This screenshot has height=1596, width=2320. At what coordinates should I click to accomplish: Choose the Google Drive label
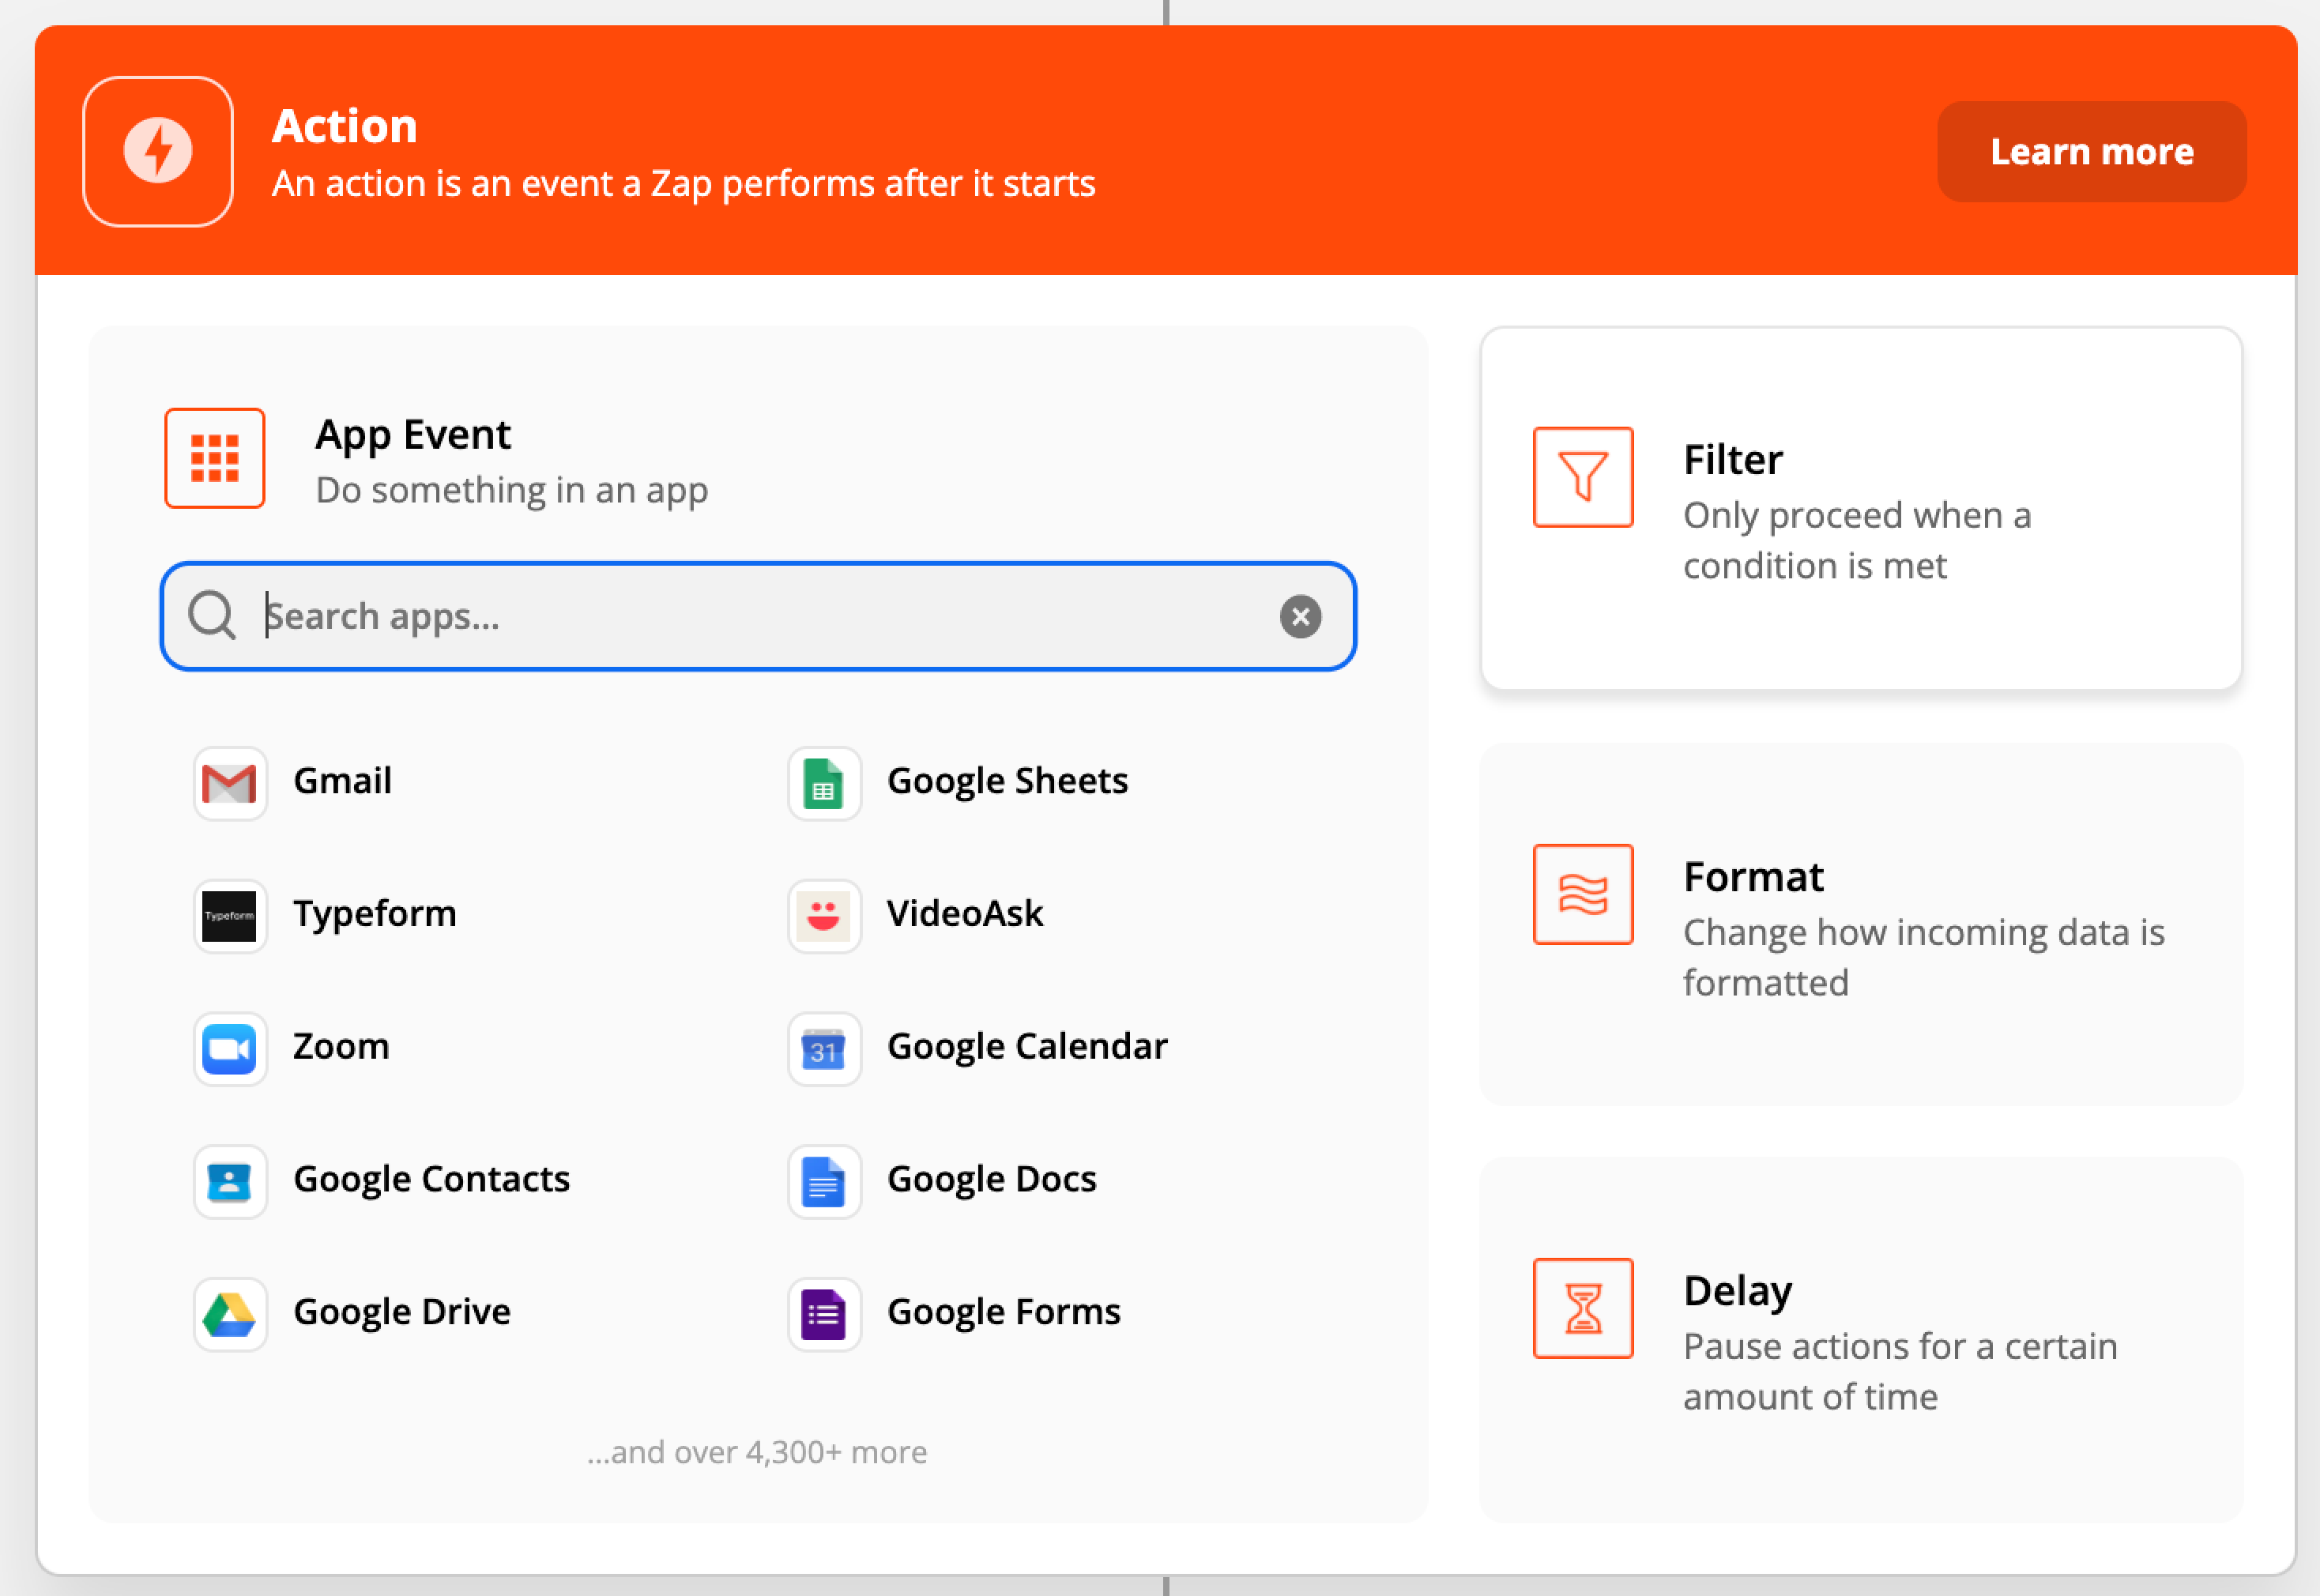[402, 1313]
